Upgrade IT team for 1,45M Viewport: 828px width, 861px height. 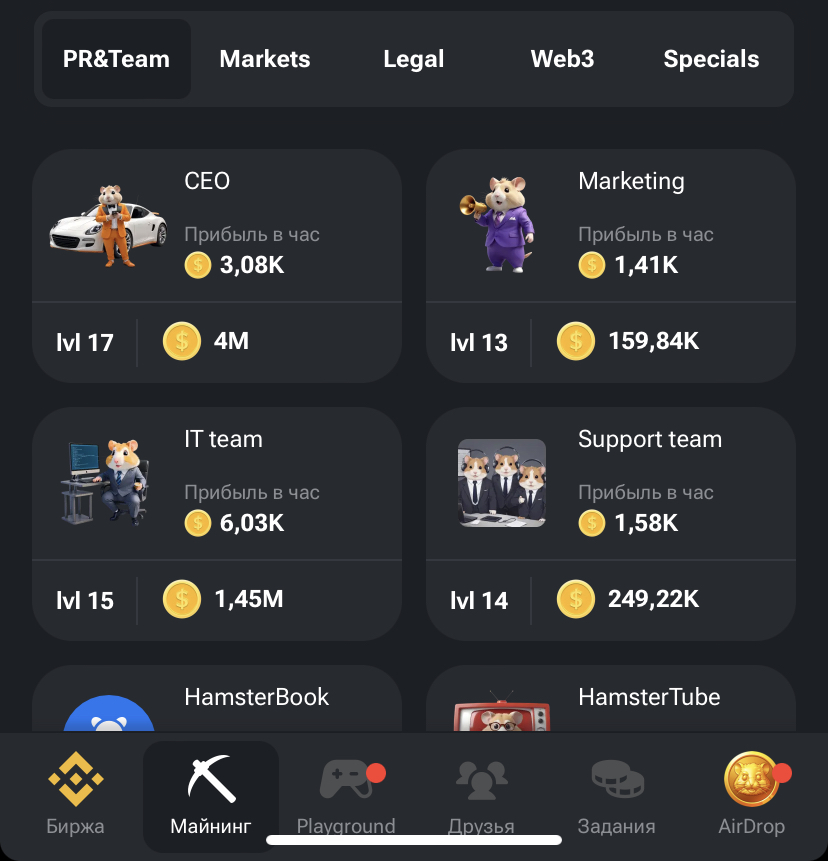(217, 600)
